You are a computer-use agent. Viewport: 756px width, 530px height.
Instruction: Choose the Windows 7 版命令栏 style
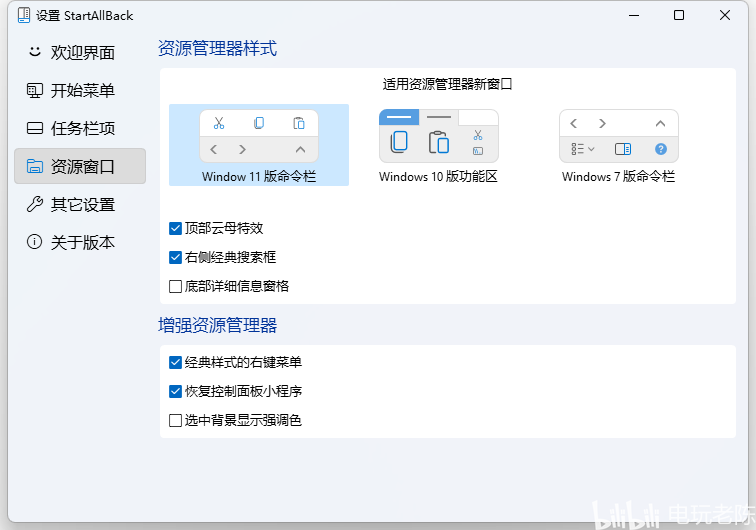coord(619,145)
